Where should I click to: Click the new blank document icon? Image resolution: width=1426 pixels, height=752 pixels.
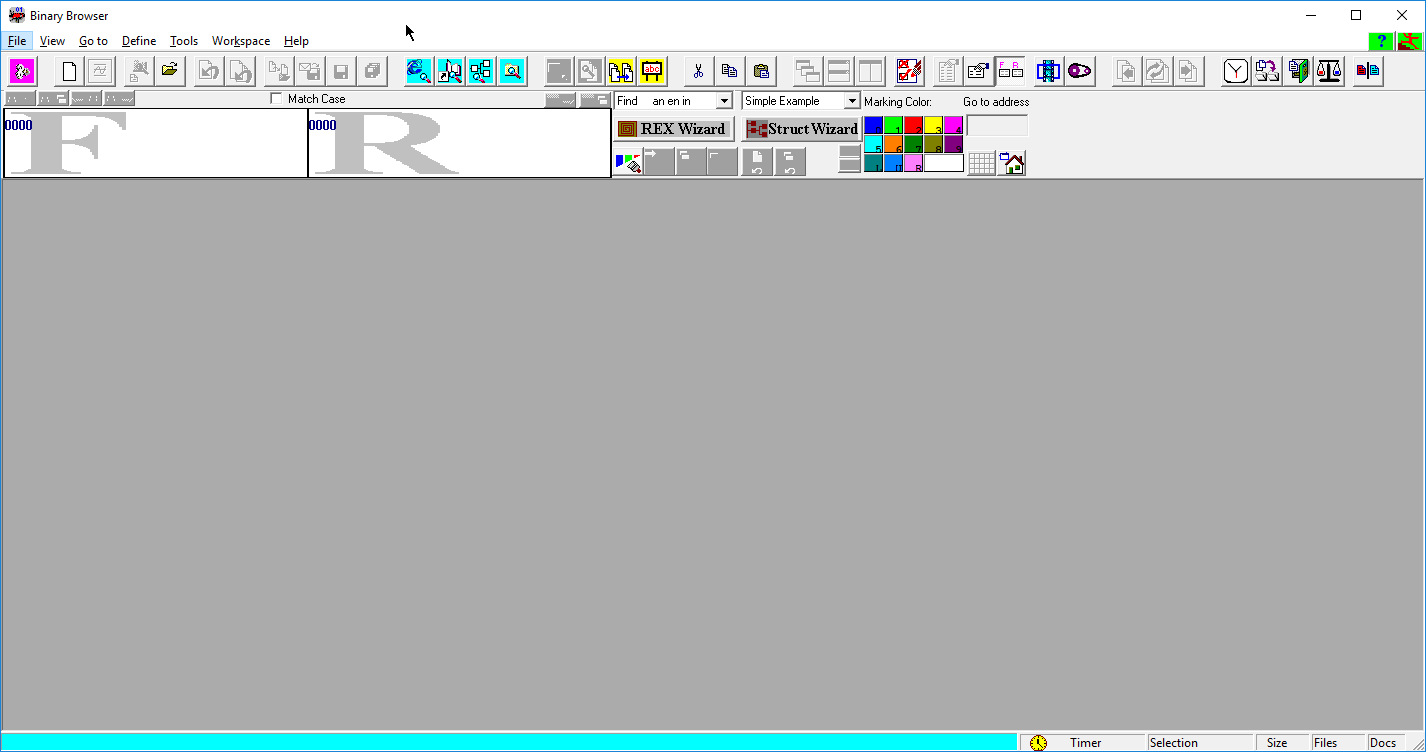click(x=69, y=71)
